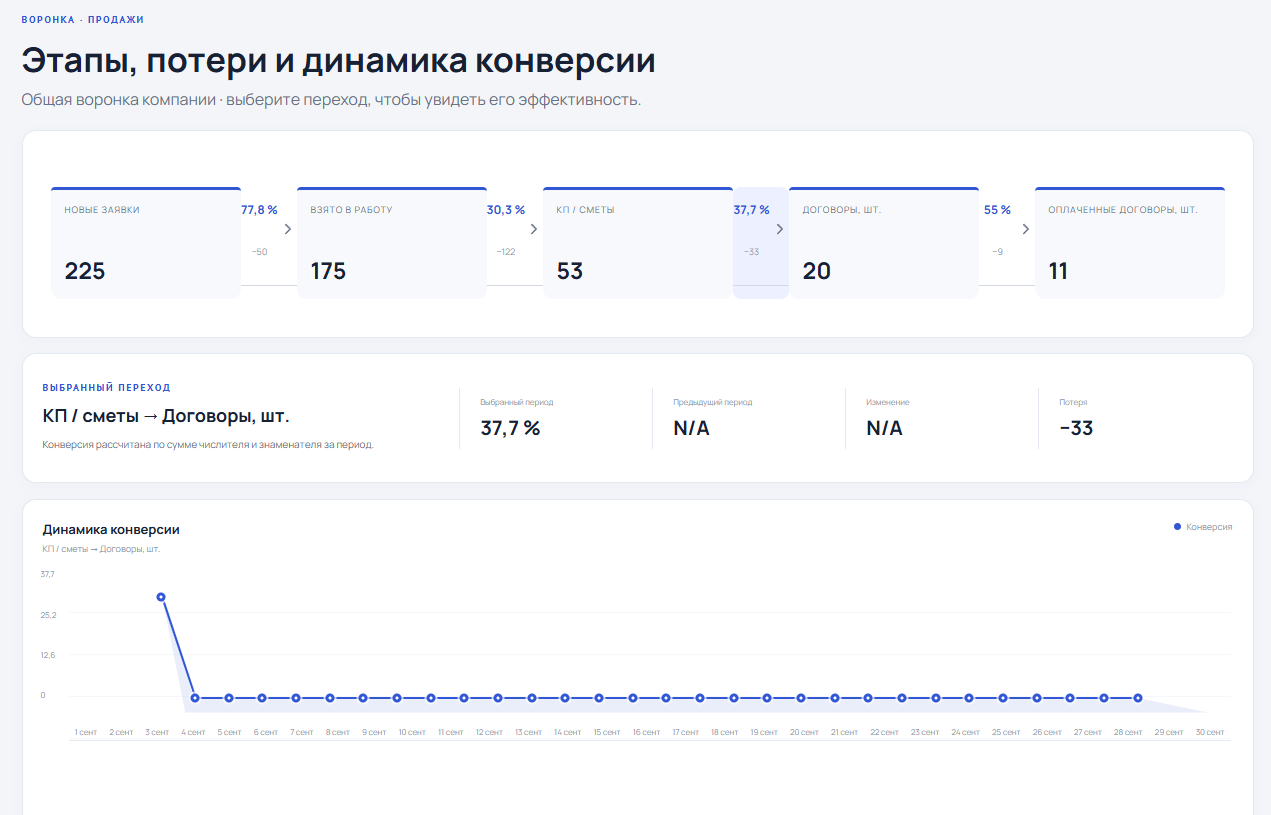Viewport: 1271px width, 815px height.
Task: Open the КП / сметы stage card
Action: click(638, 243)
